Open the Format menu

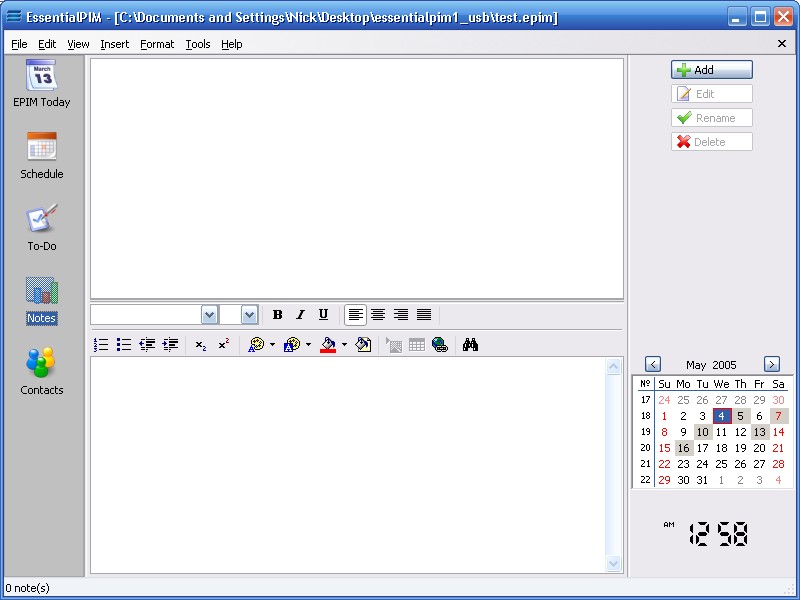pyautogui.click(x=157, y=44)
